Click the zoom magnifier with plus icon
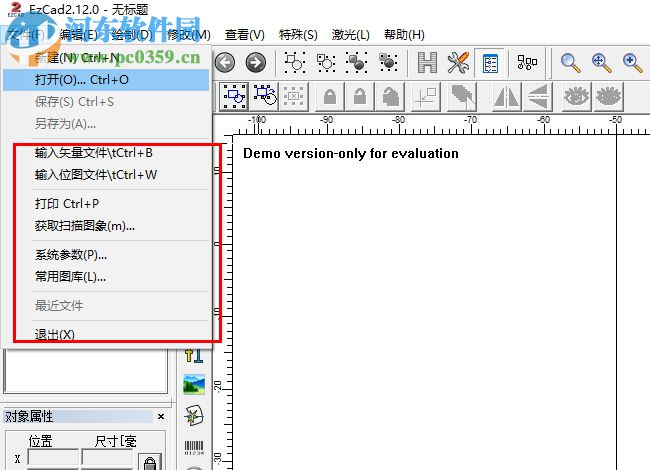The image size is (650, 470). coord(632,63)
